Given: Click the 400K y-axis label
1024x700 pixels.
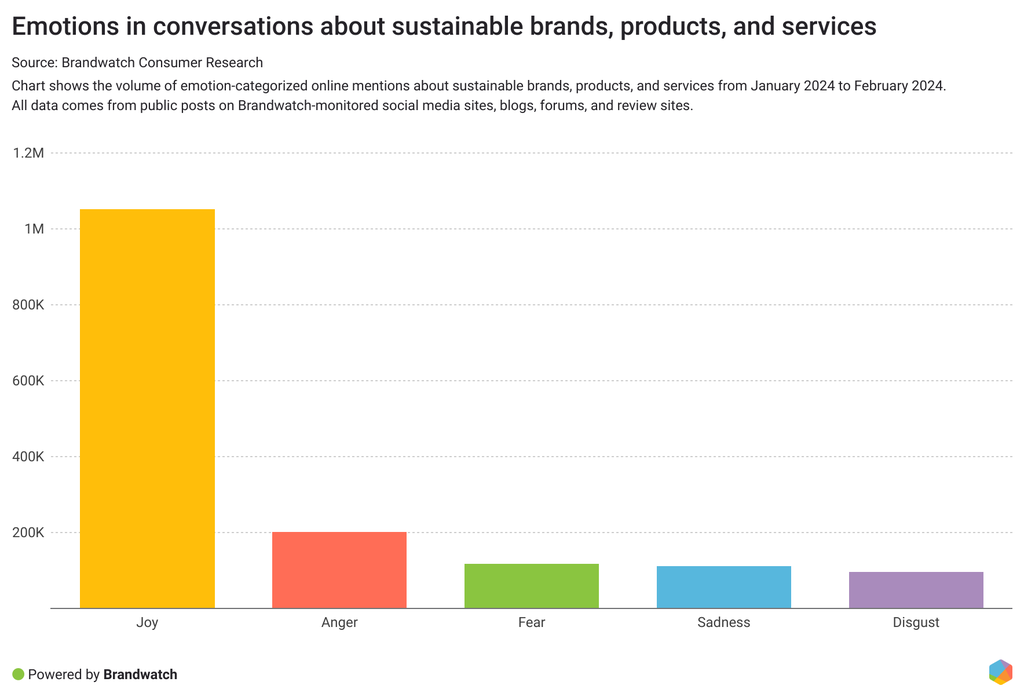Looking at the screenshot, I should (x=27, y=457).
